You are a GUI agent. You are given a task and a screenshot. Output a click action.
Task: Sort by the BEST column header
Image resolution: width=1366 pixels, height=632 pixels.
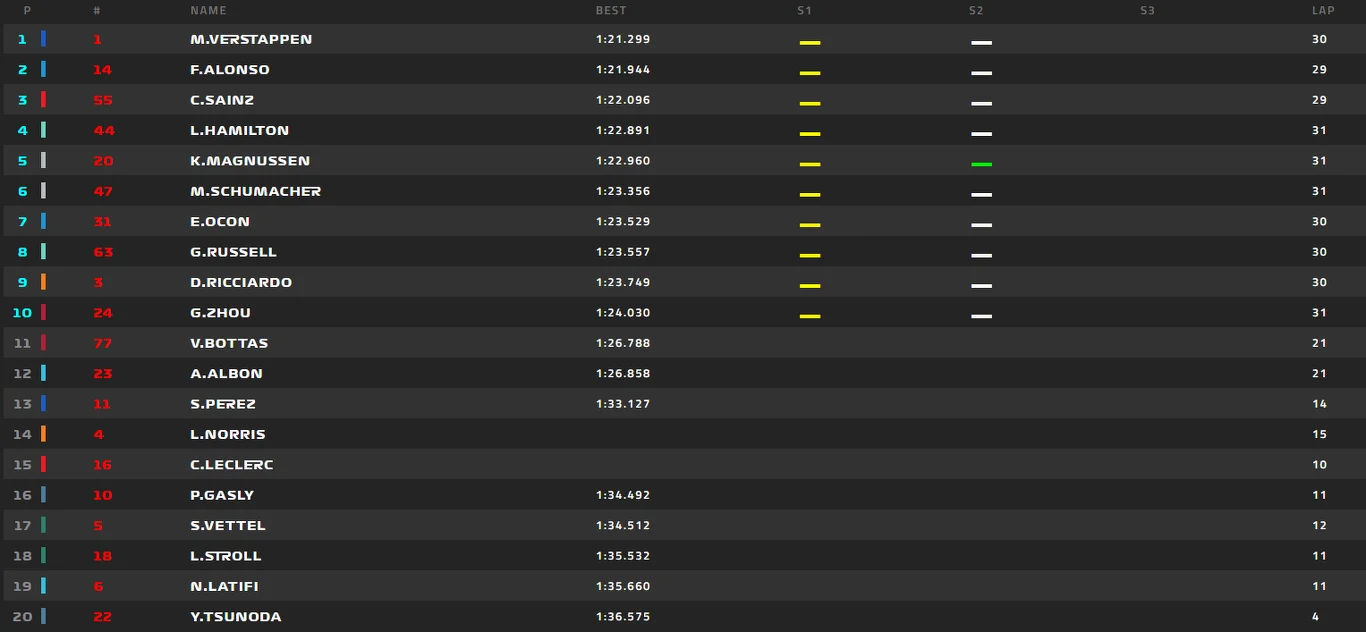611,11
